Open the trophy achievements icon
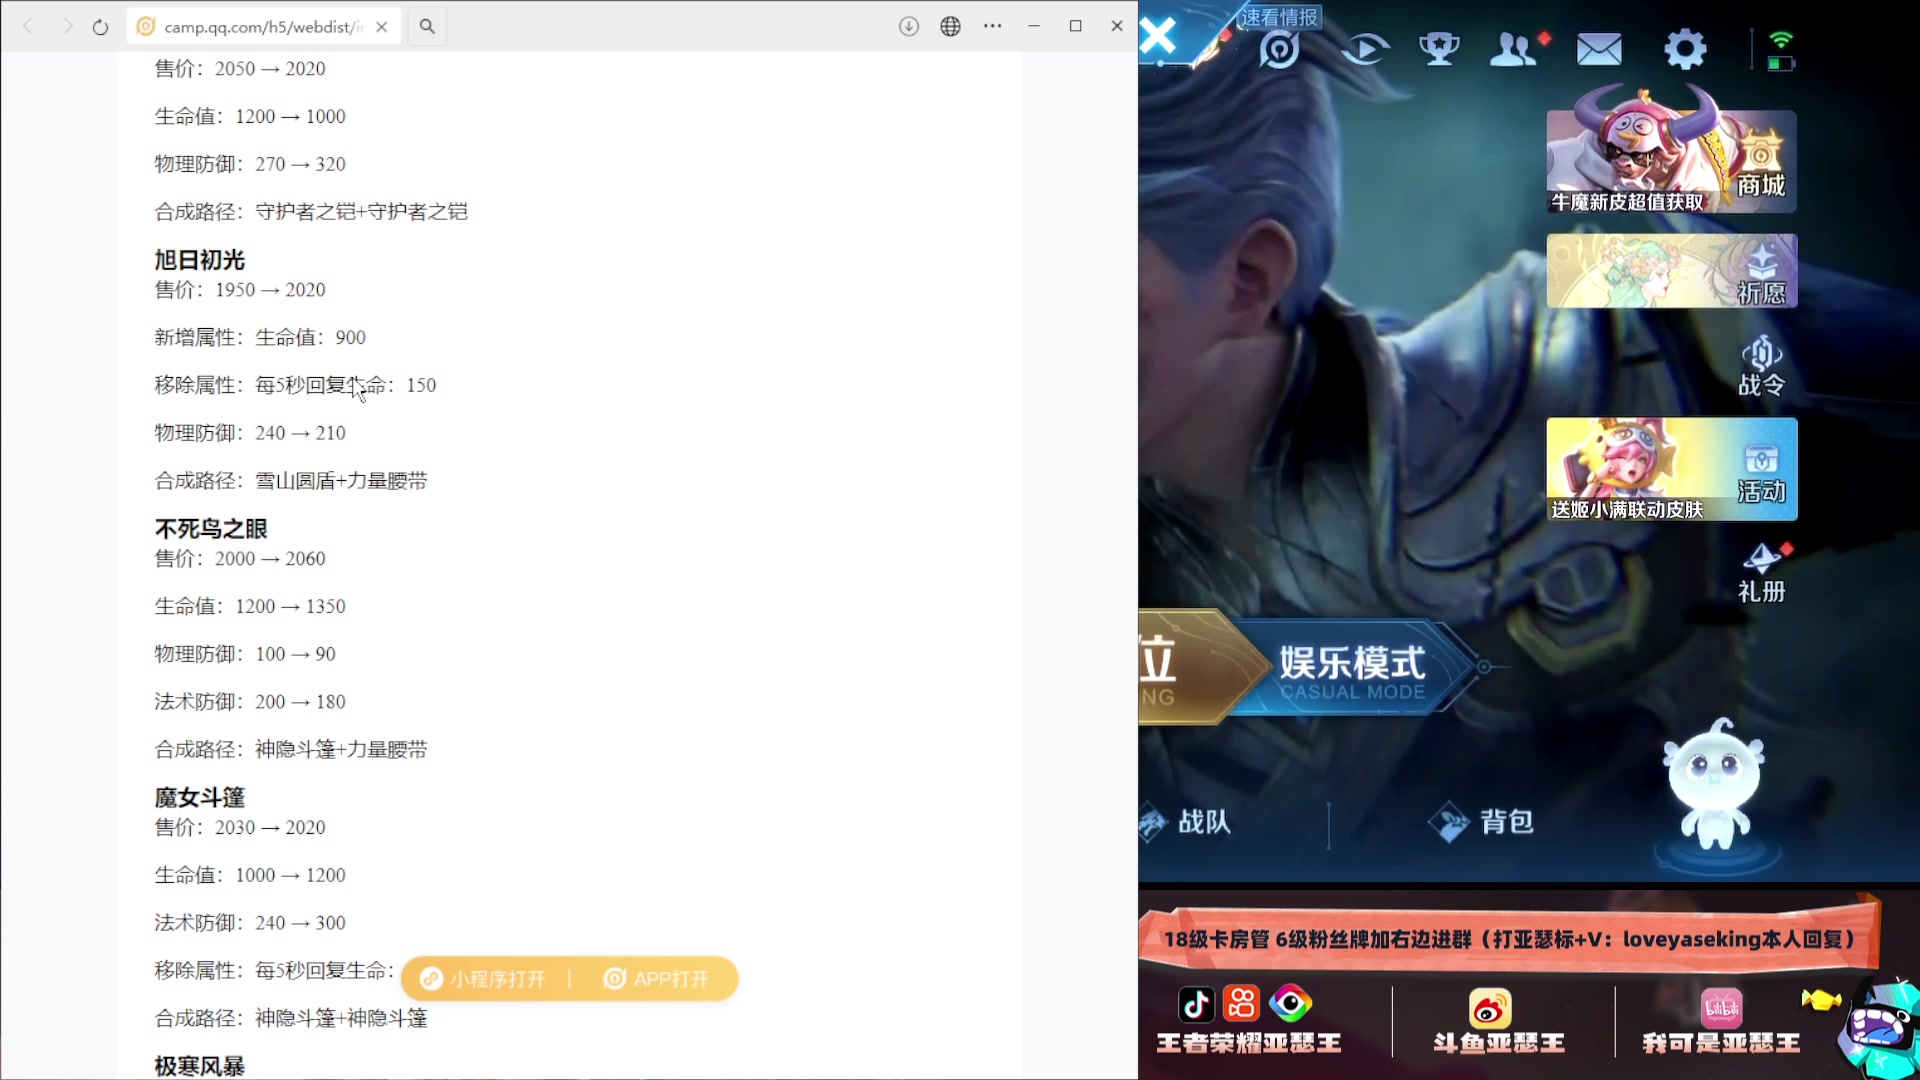The width and height of the screenshot is (1920, 1080). [1439, 49]
